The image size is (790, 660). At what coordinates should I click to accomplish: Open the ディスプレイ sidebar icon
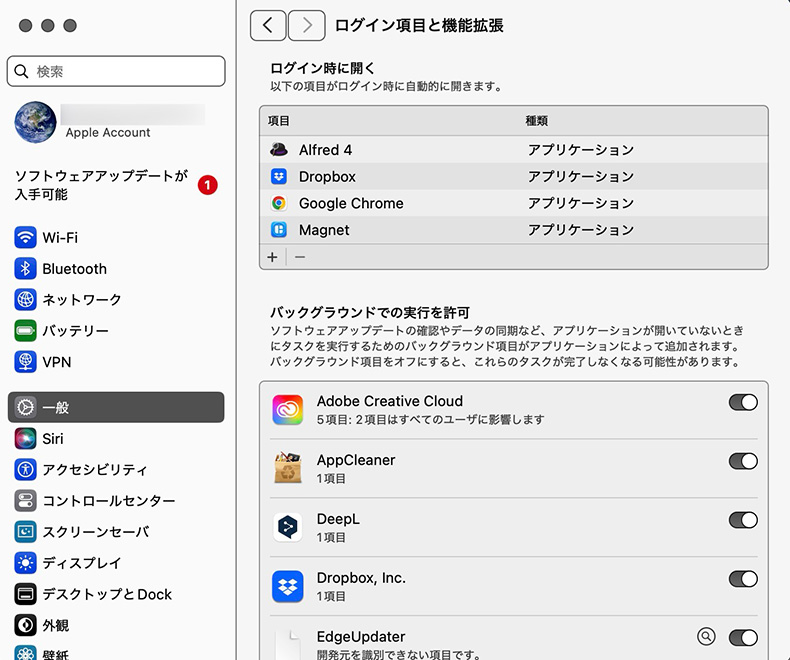click(x=26, y=563)
